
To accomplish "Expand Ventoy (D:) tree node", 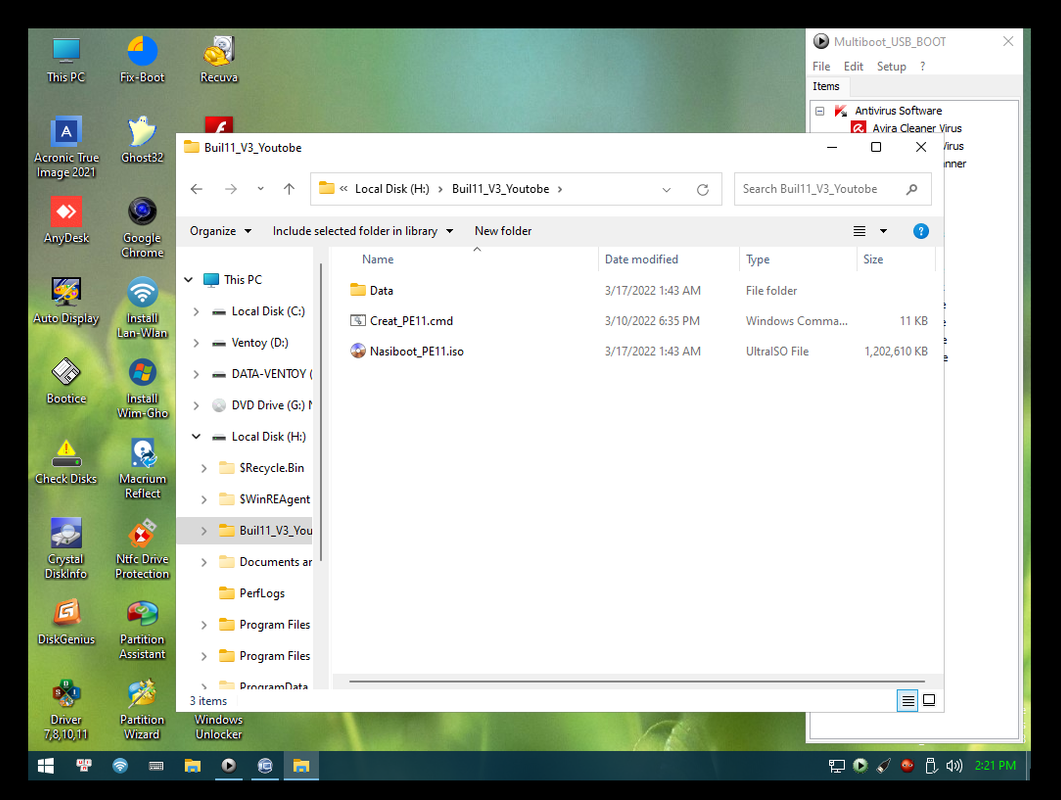I will coord(196,342).
